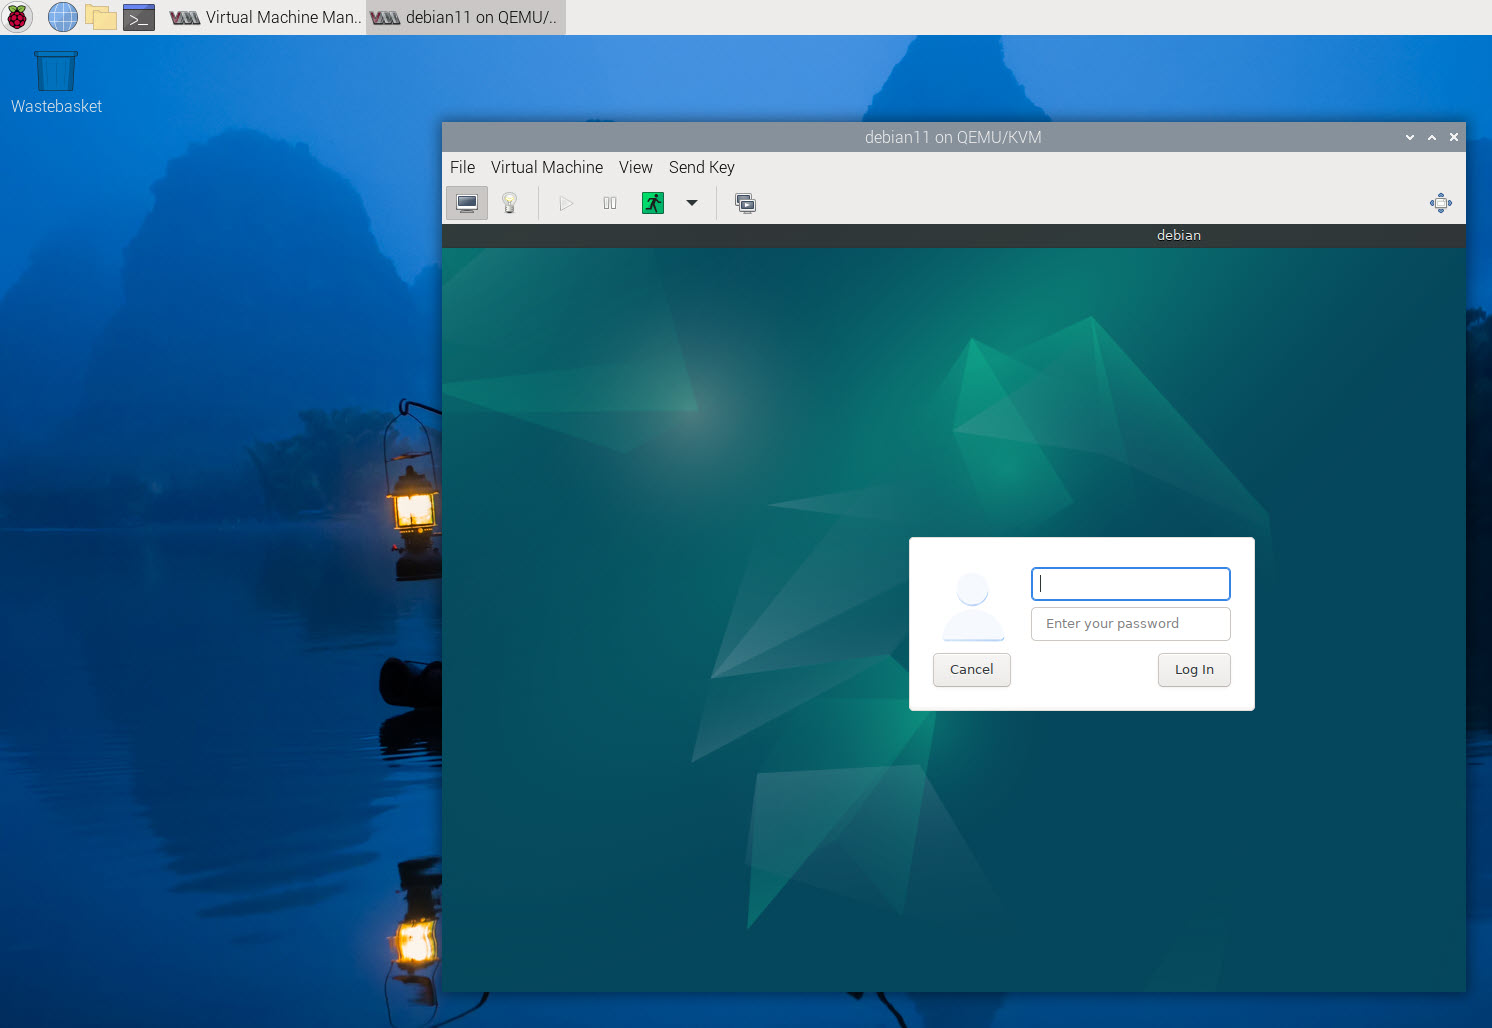Close the debian11 on QEMU/KVM window
Viewport: 1492px width, 1028px height.
coord(1454,137)
